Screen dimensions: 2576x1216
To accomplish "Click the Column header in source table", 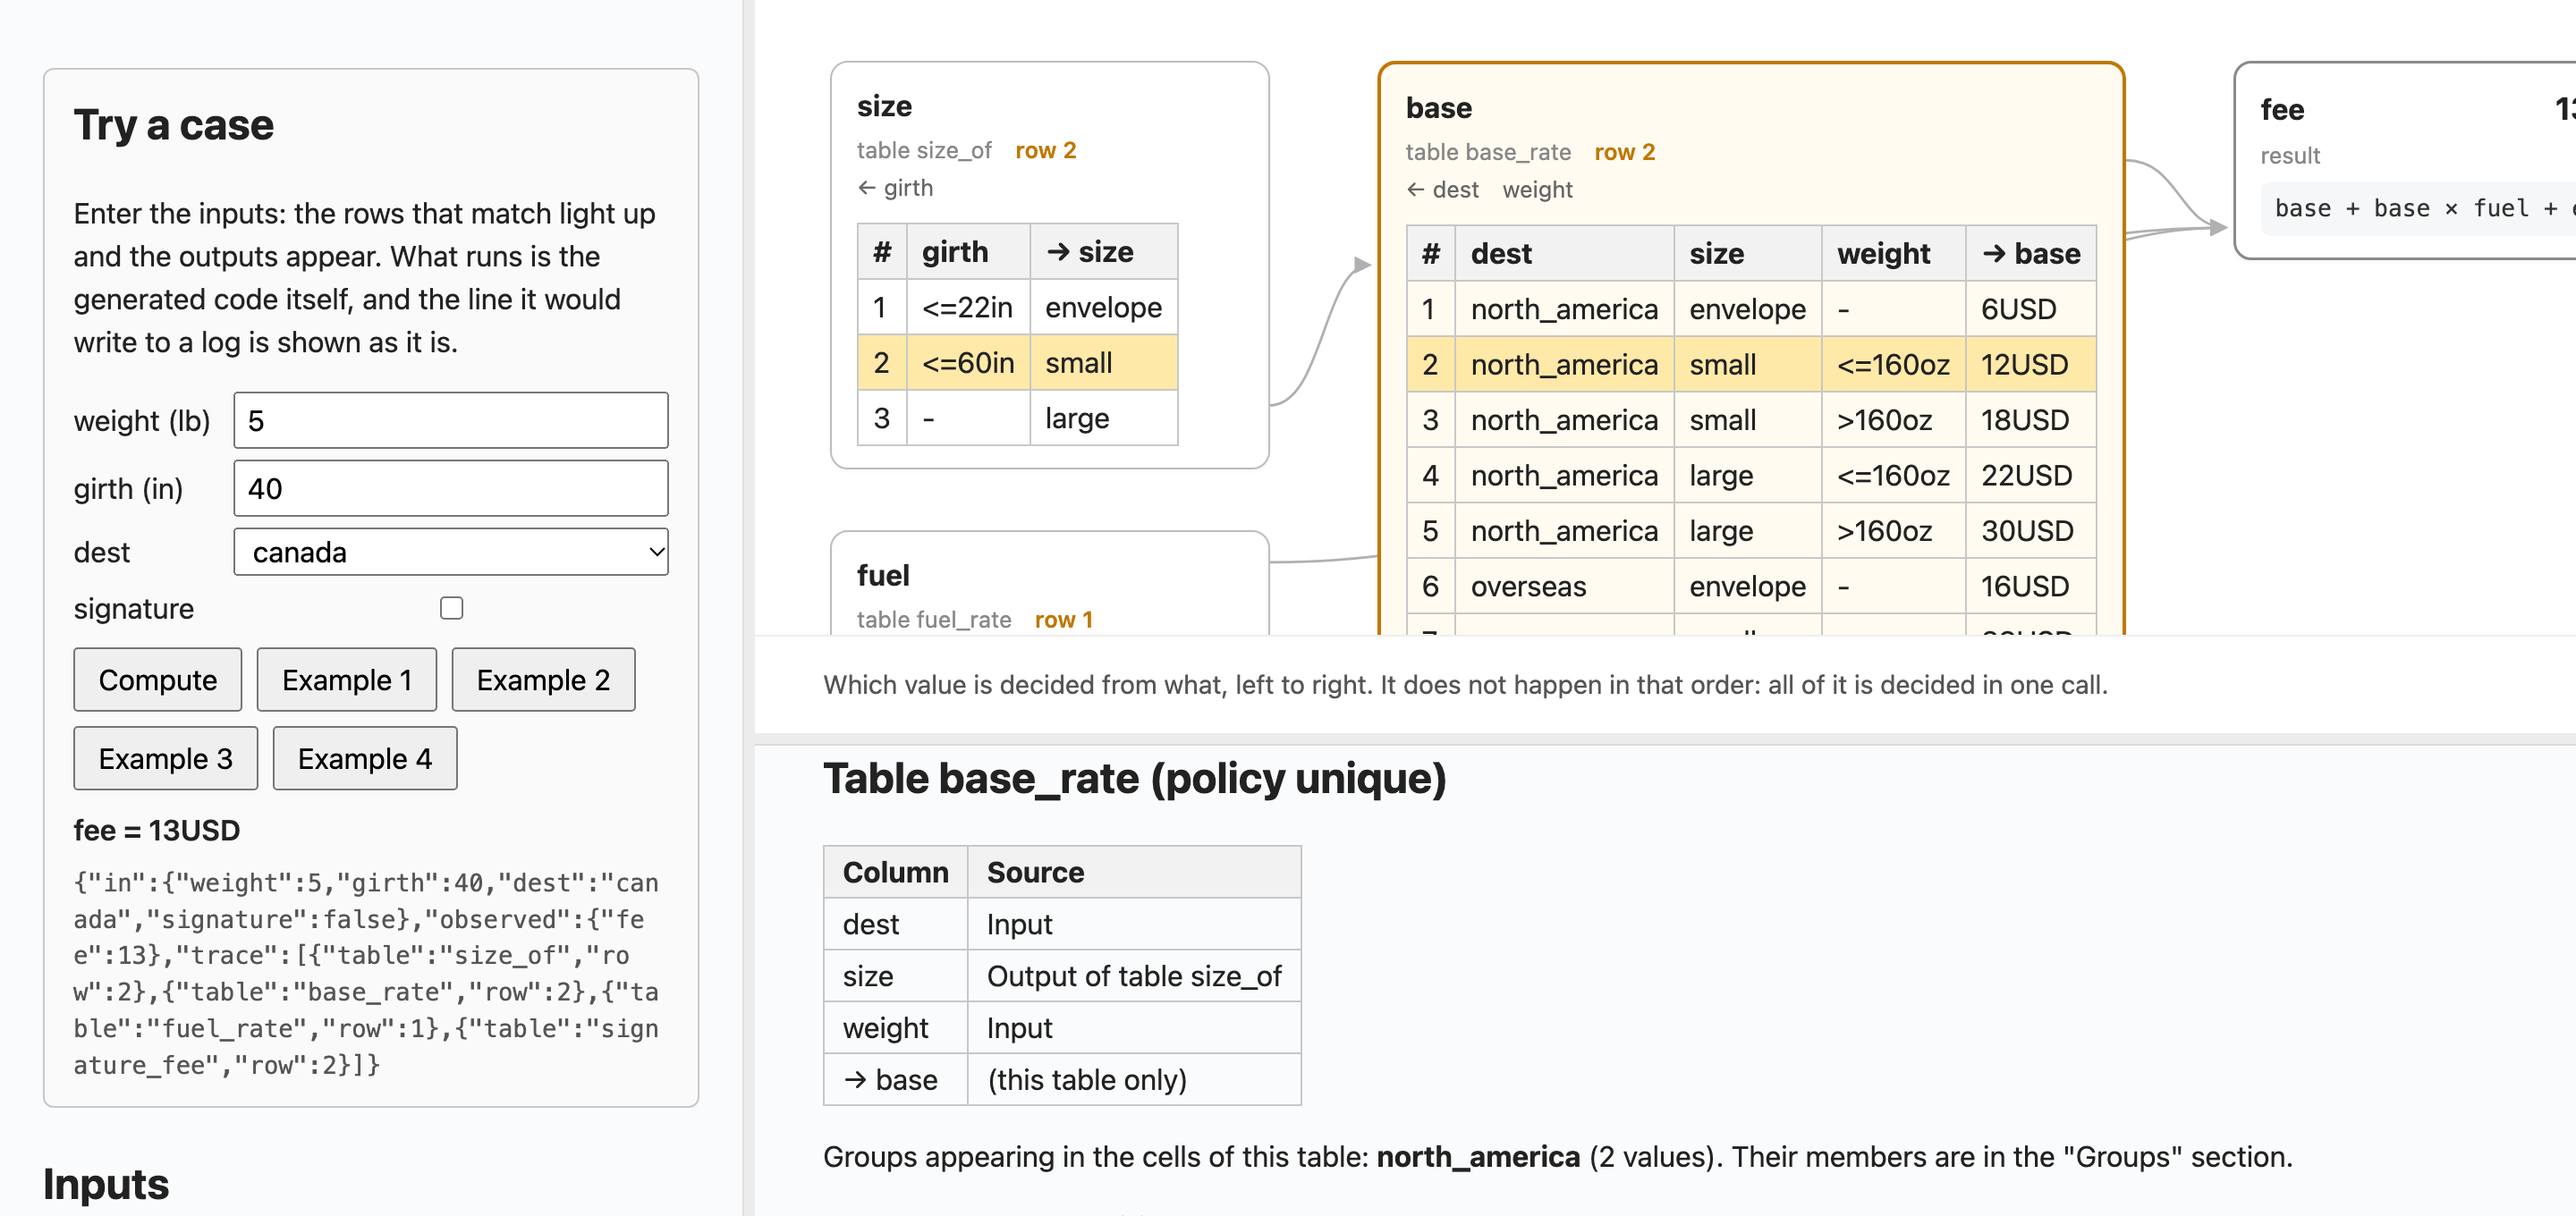I will 895,872.
